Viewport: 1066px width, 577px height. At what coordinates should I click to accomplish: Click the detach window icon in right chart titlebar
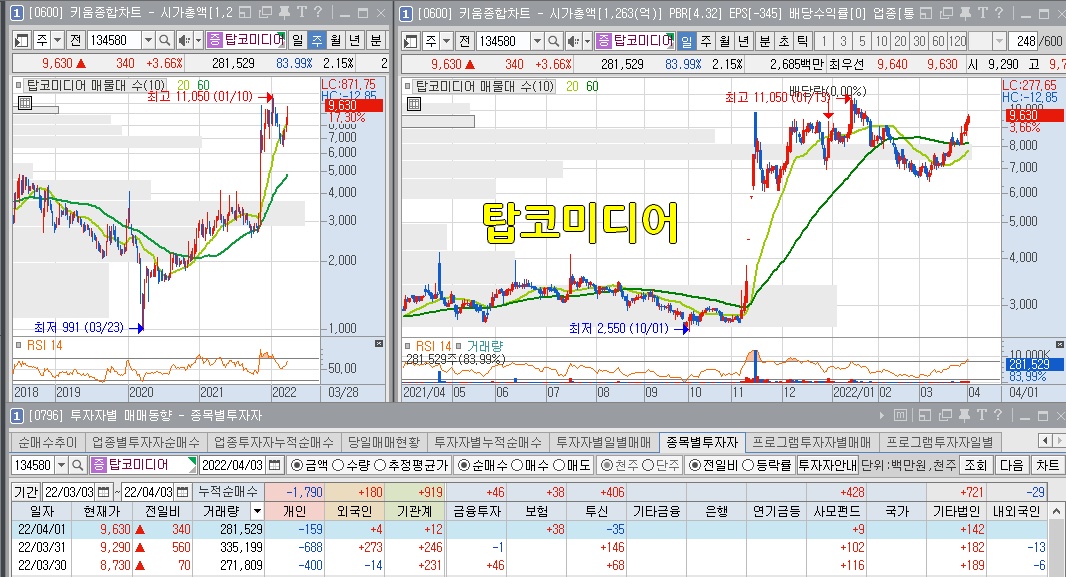pyautogui.click(x=946, y=13)
